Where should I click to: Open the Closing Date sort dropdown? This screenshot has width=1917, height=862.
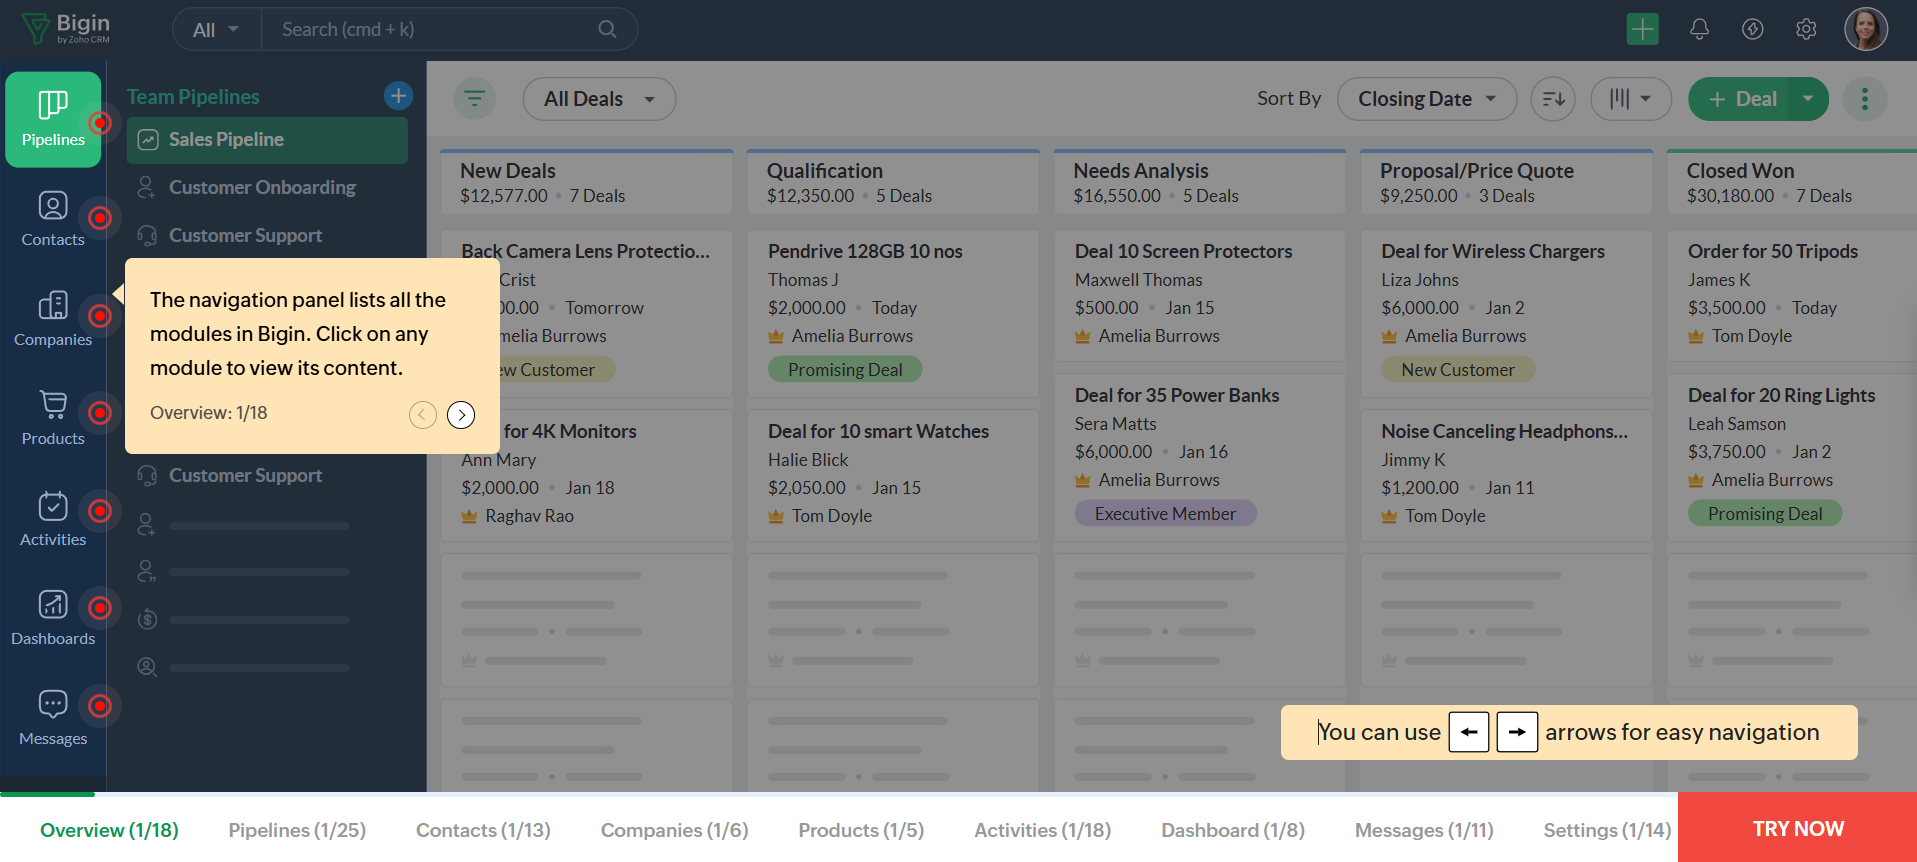pyautogui.click(x=1427, y=99)
